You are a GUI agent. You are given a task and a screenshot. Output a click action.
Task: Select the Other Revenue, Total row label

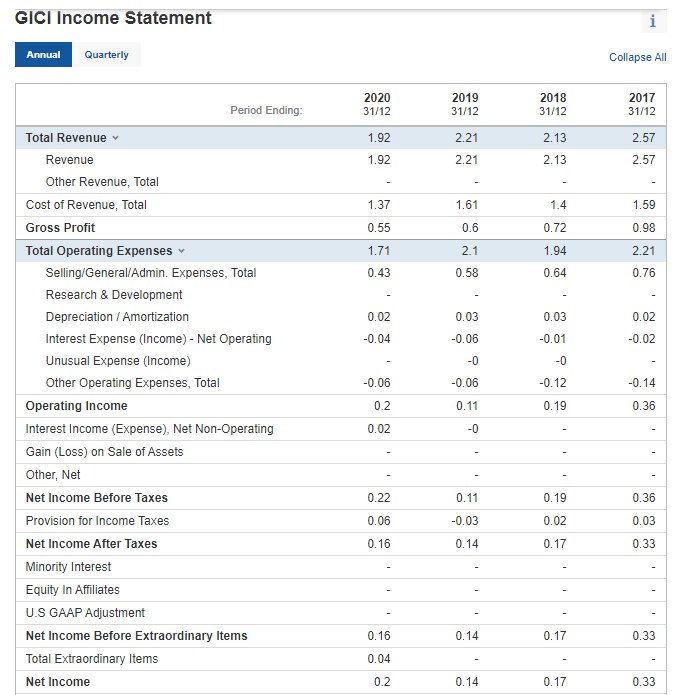point(102,182)
